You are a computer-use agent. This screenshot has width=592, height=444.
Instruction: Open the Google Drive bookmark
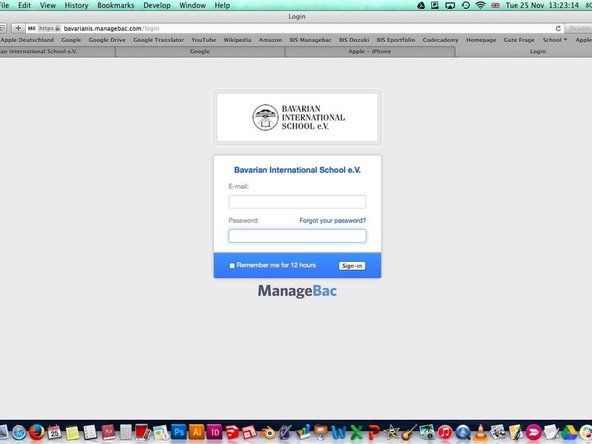click(x=107, y=40)
